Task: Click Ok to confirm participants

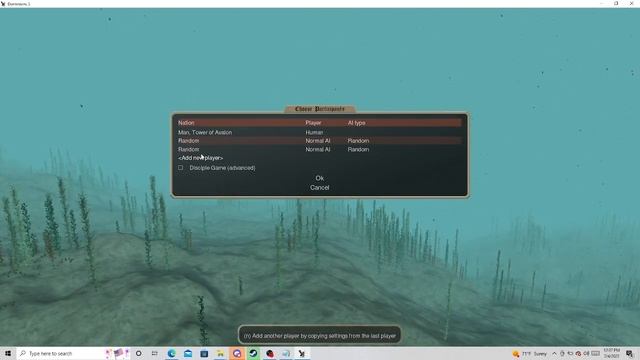Action: point(320,178)
